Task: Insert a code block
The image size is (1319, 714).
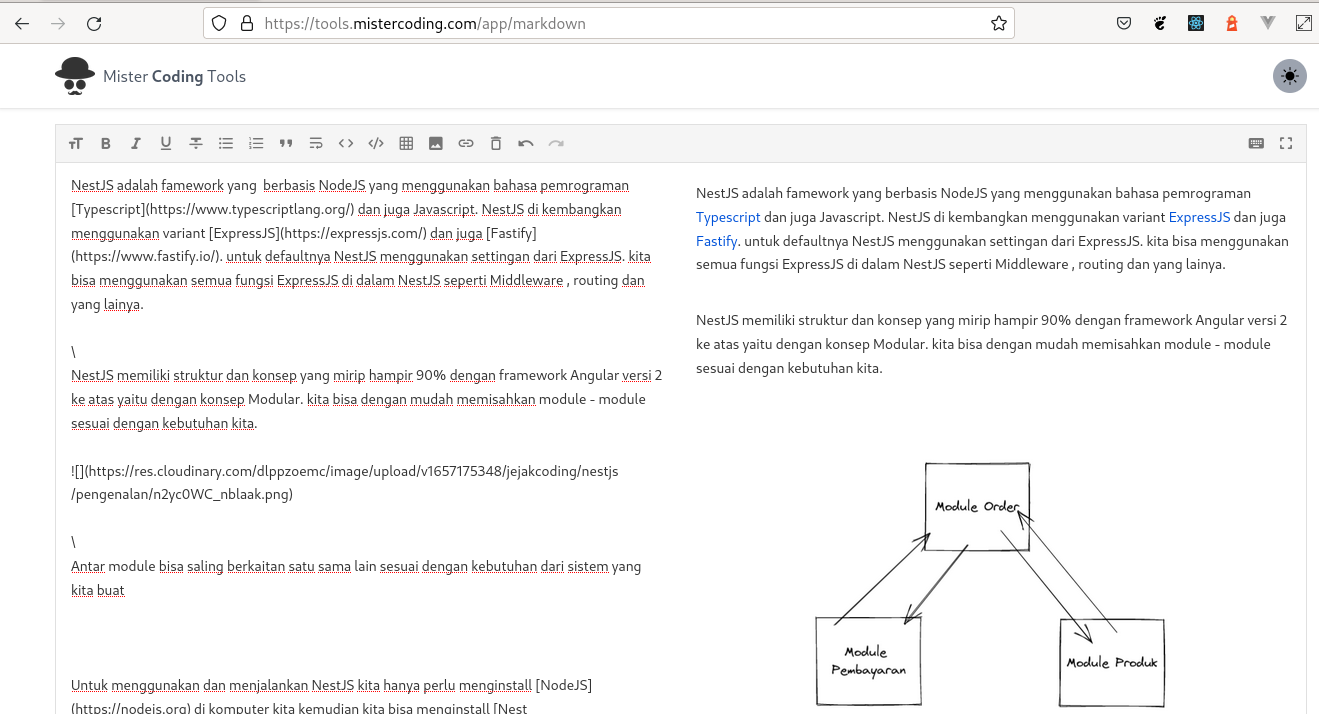Action: (376, 143)
